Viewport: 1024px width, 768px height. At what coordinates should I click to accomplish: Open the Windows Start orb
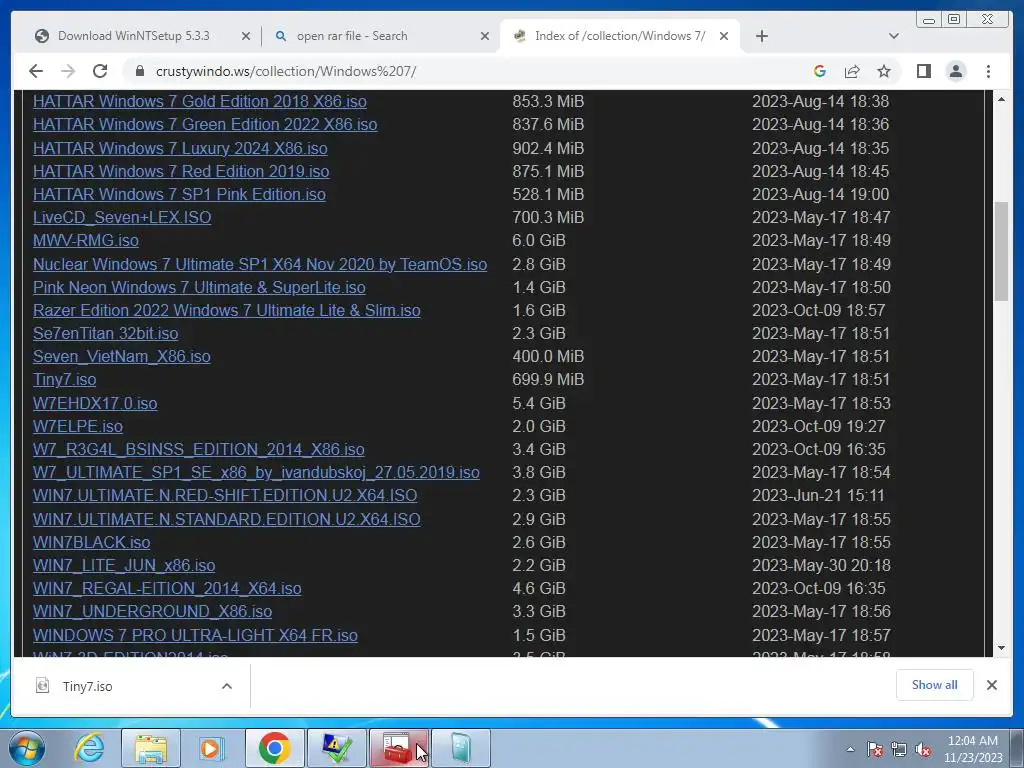tap(27, 748)
